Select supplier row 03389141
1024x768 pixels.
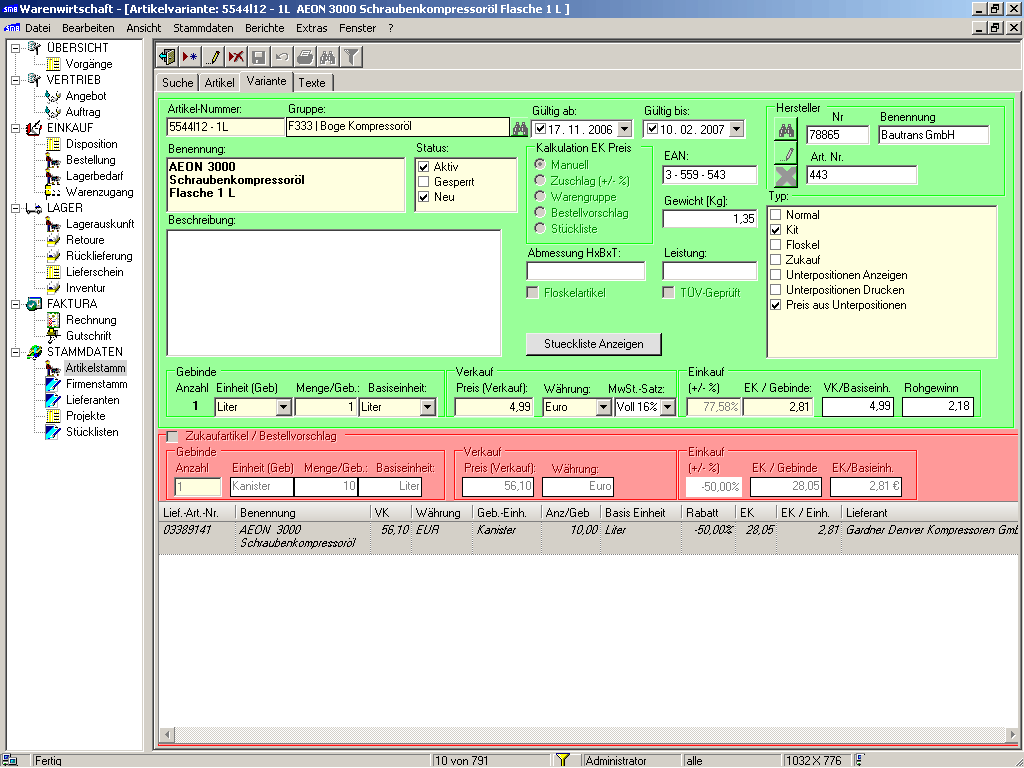588,537
